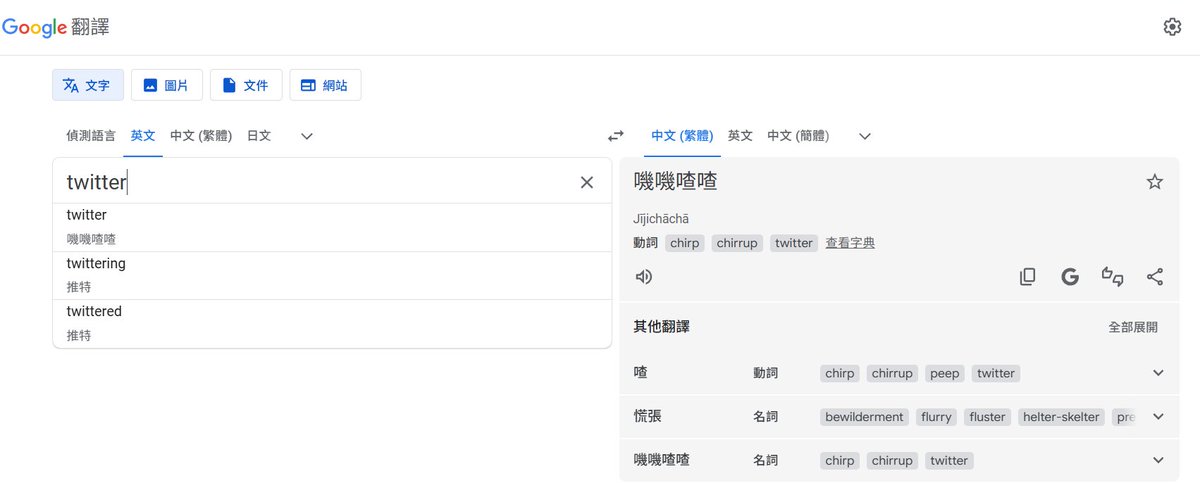Screen dimensions: 1200x483
Task: Pick the 'twittering' suggestion
Action: (332, 275)
